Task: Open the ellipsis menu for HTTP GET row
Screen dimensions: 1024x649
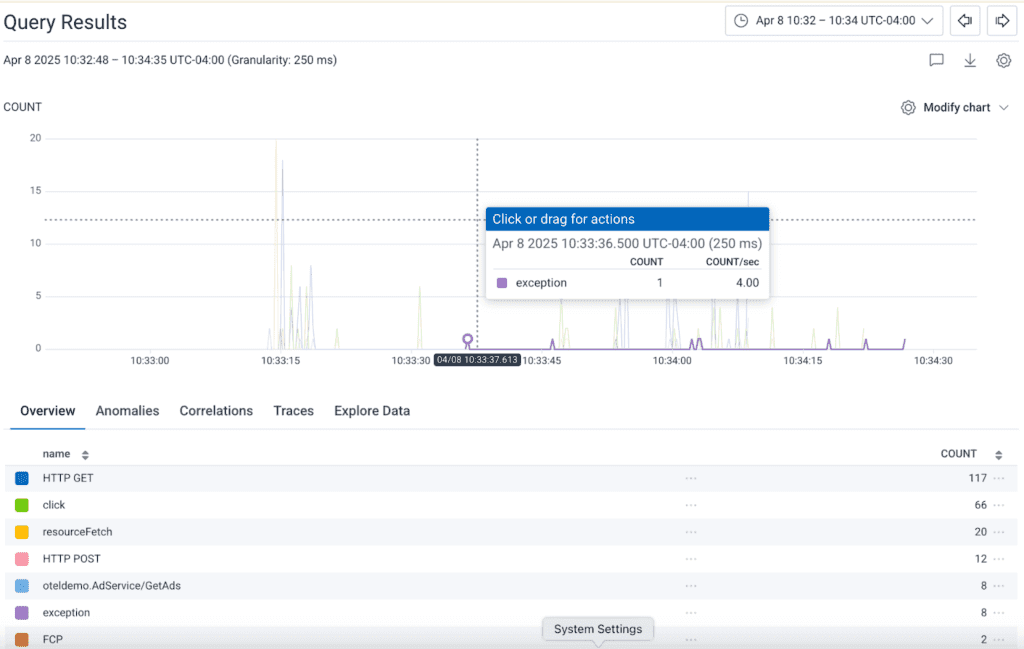Action: click(x=998, y=478)
